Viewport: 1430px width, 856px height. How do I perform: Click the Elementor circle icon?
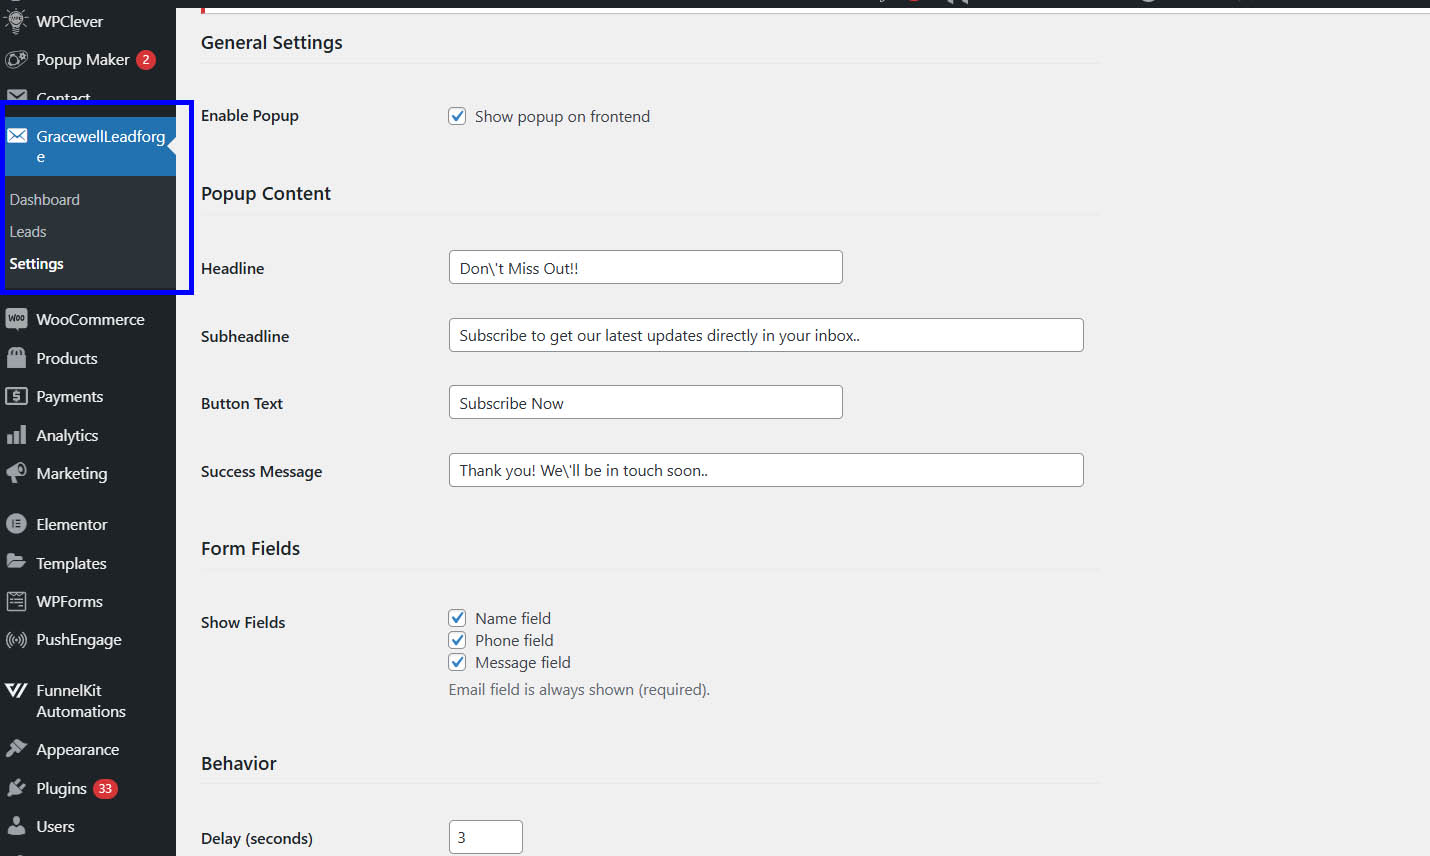tap(16, 524)
